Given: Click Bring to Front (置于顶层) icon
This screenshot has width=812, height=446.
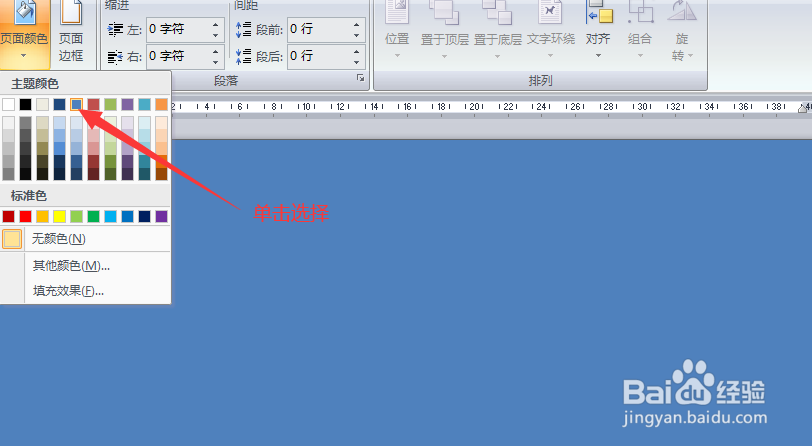Looking at the screenshot, I should 444,12.
